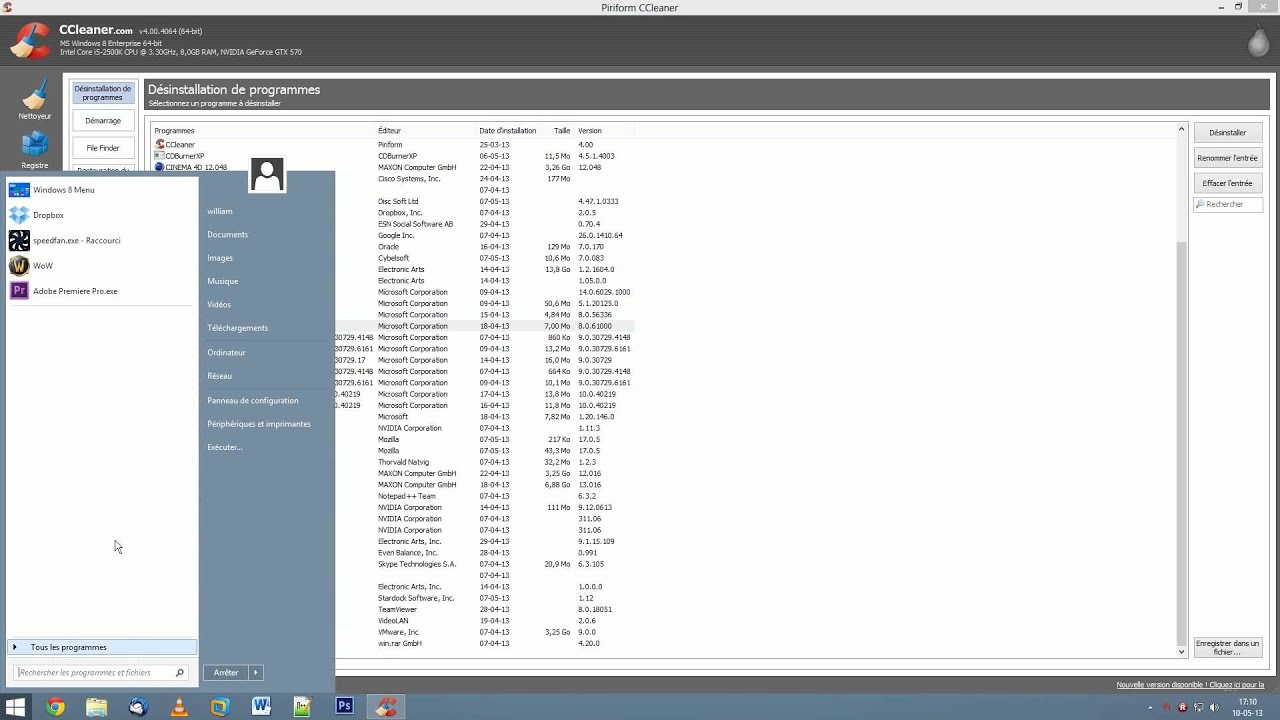Image resolution: width=1280 pixels, height=720 pixels.
Task: Select the File Finder tab
Action: [x=102, y=148]
